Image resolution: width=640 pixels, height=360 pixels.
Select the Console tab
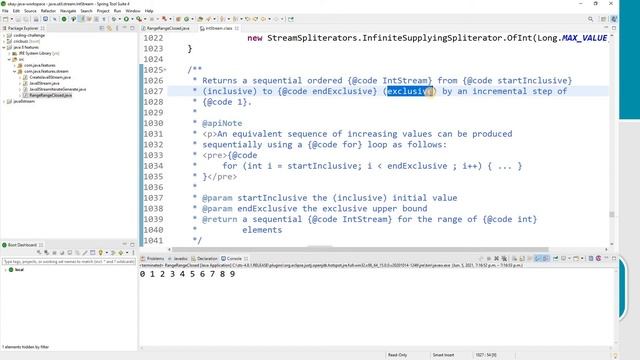point(234,258)
